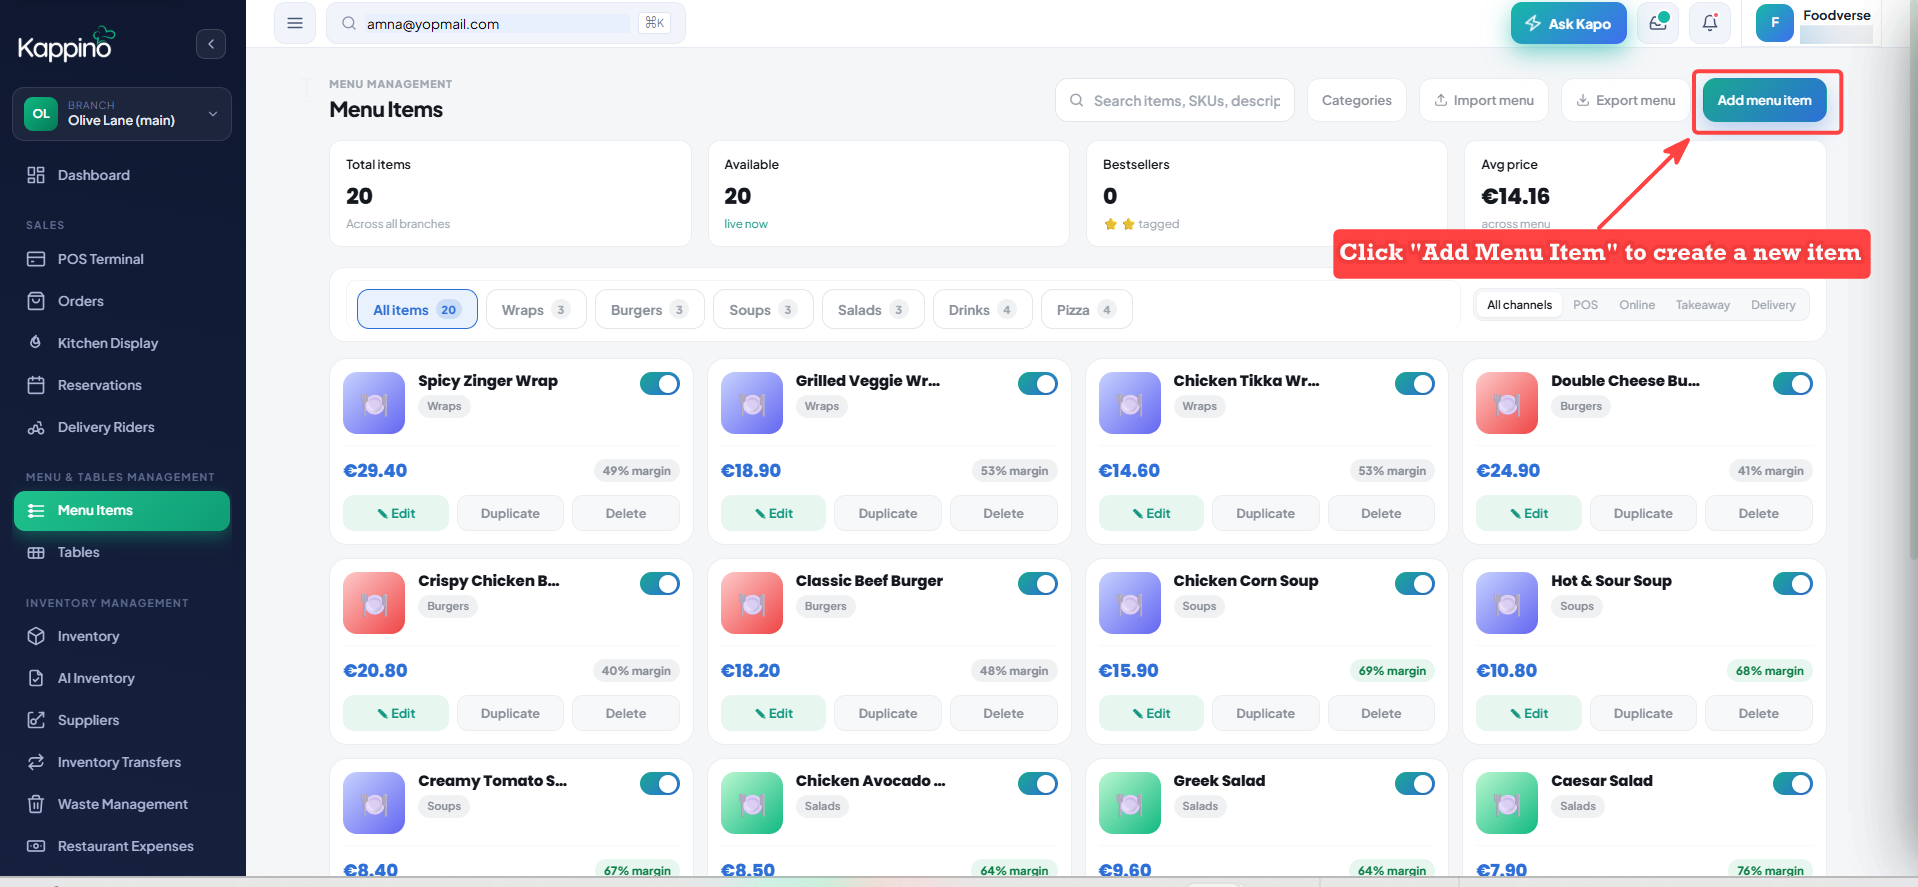
Task: Open the notifications bell
Action: [x=1710, y=23]
